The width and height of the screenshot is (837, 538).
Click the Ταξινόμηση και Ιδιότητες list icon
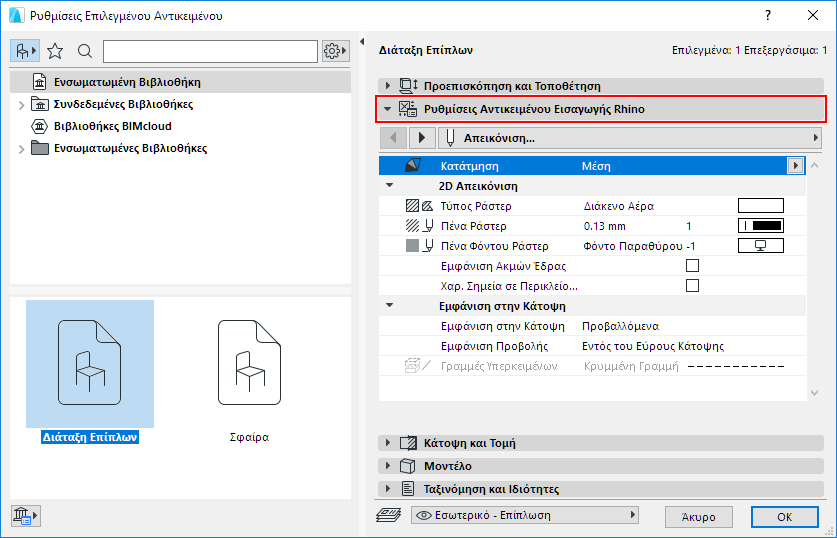[408, 488]
